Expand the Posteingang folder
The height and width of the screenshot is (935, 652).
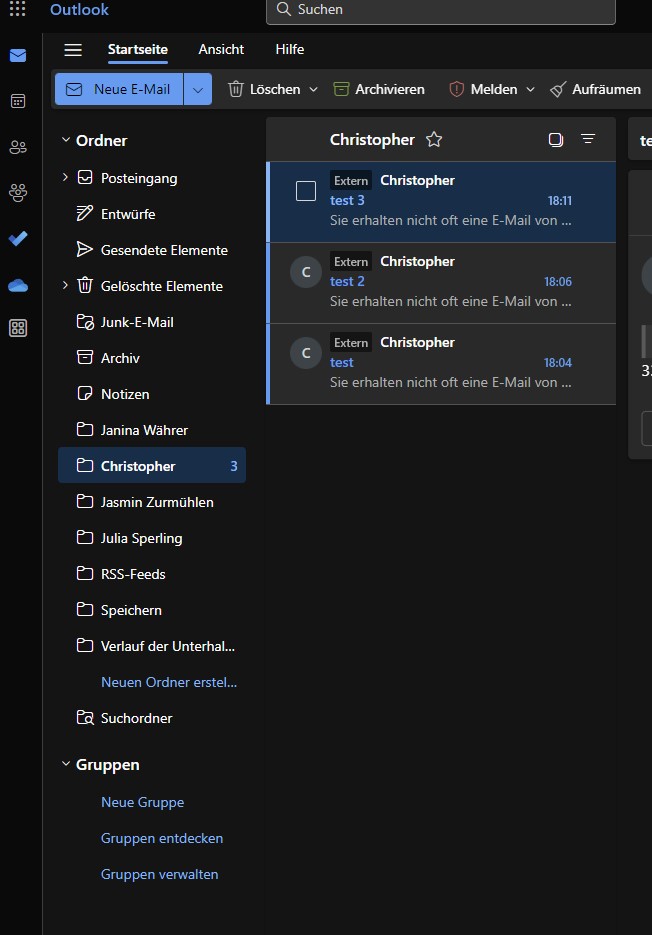[66, 178]
